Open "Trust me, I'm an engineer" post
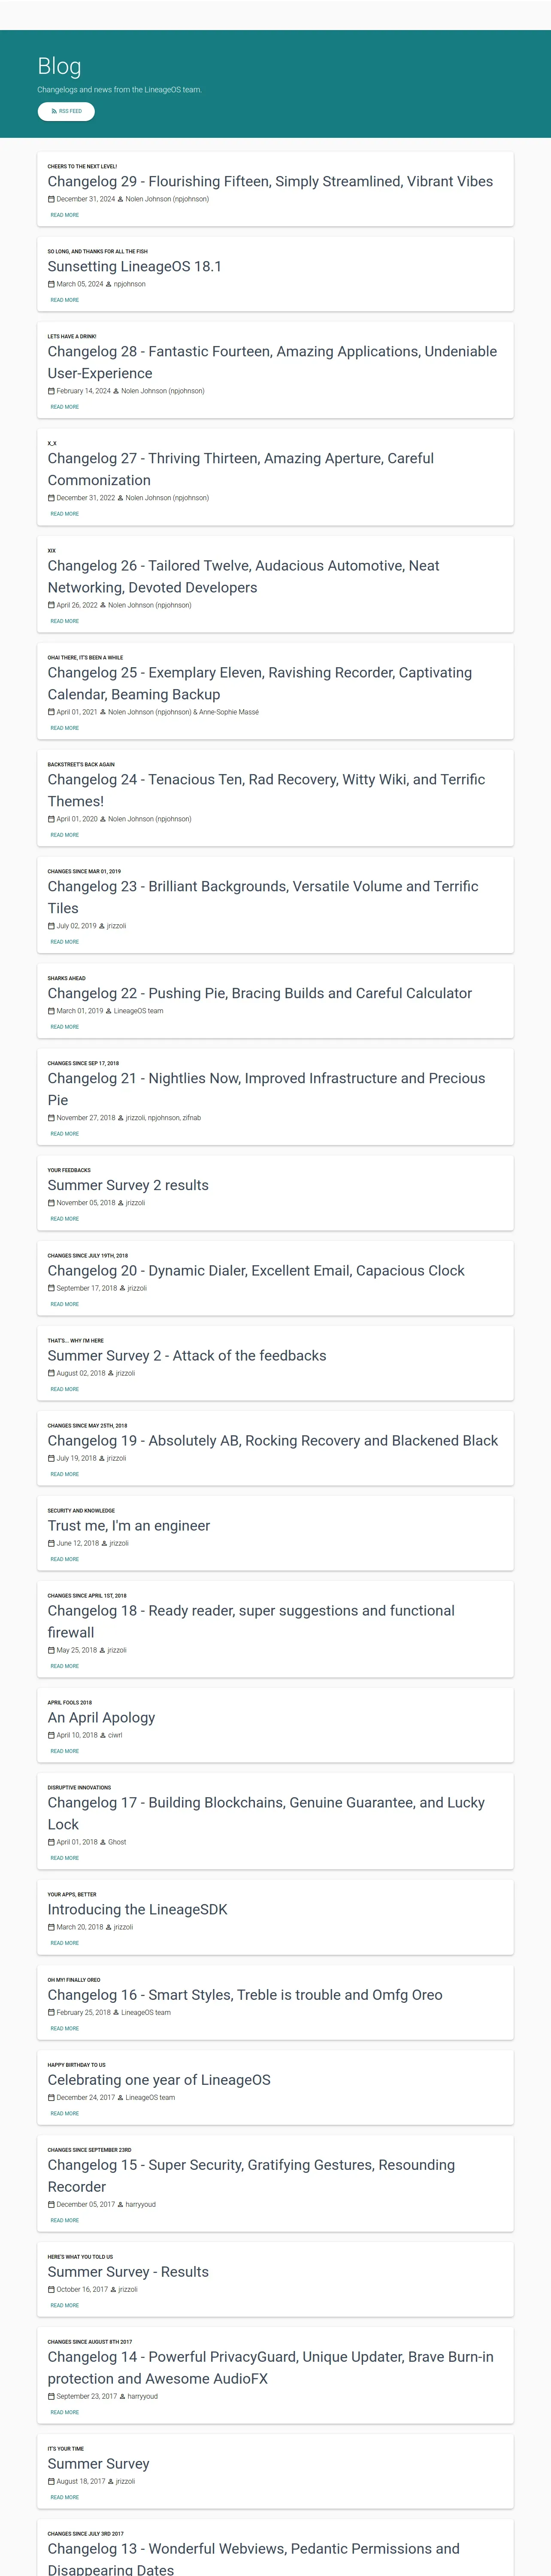 pyautogui.click(x=129, y=1525)
